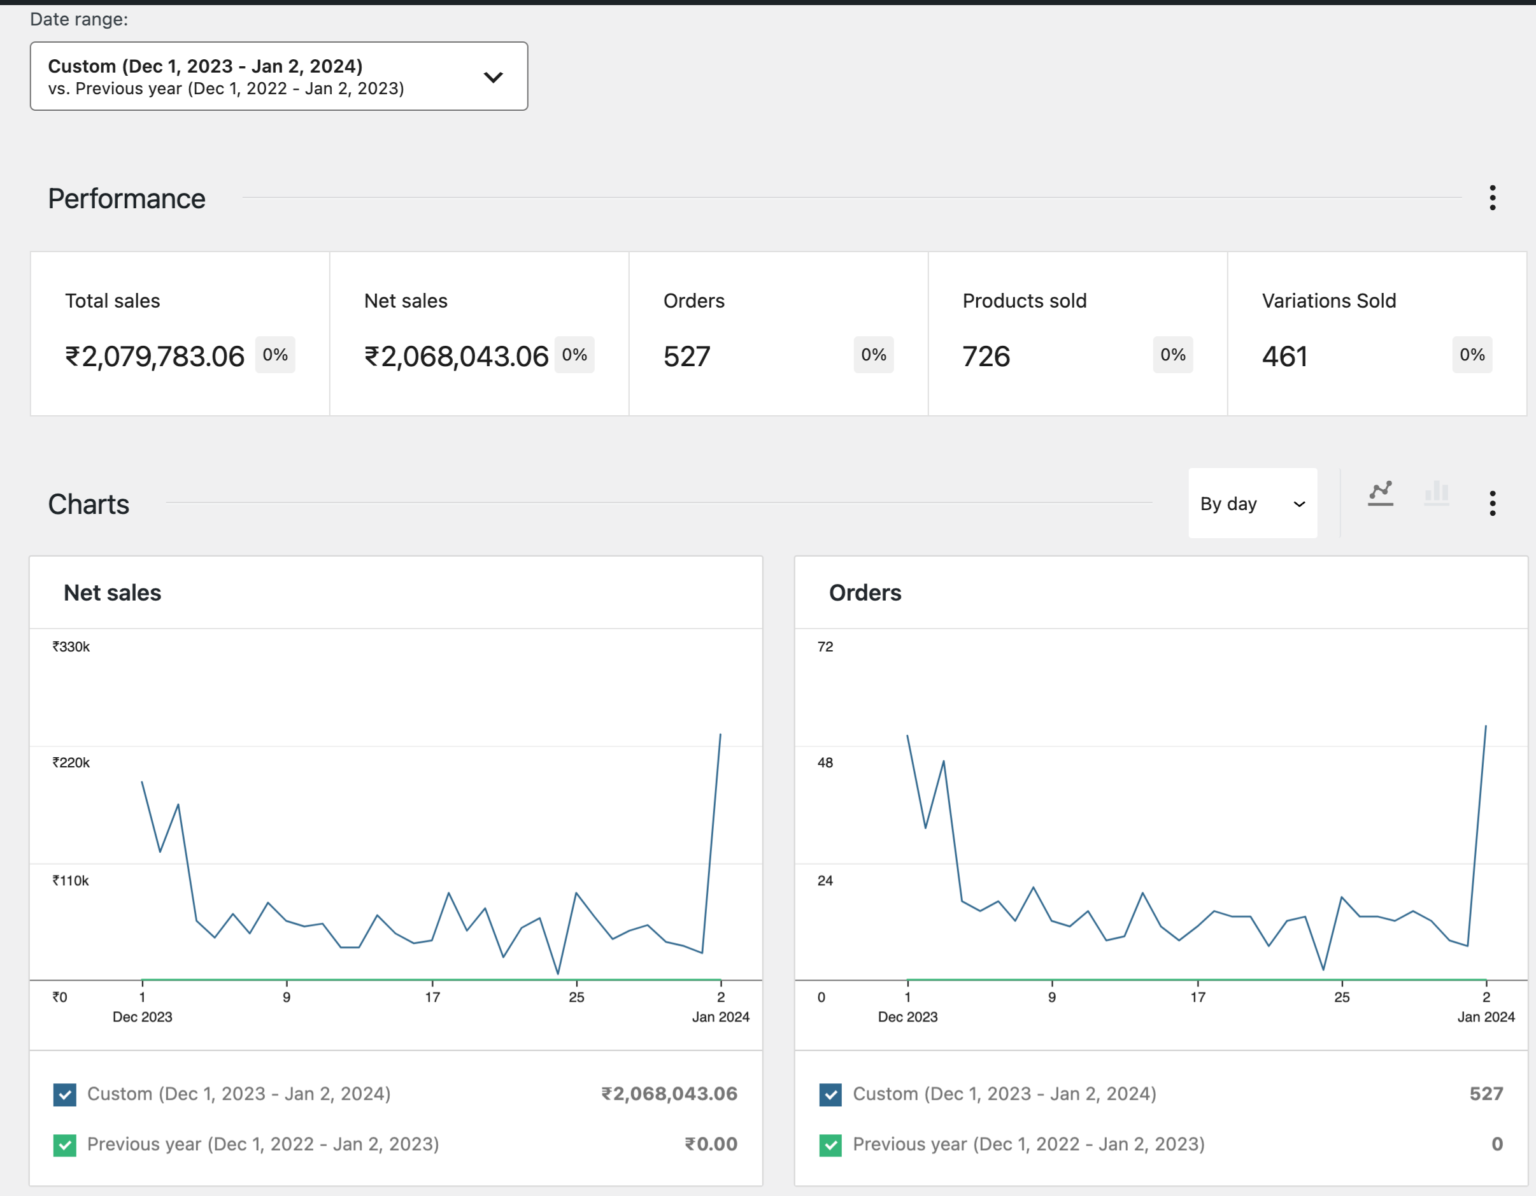
Task: Click the 0% badge on Total sales
Action: click(275, 354)
